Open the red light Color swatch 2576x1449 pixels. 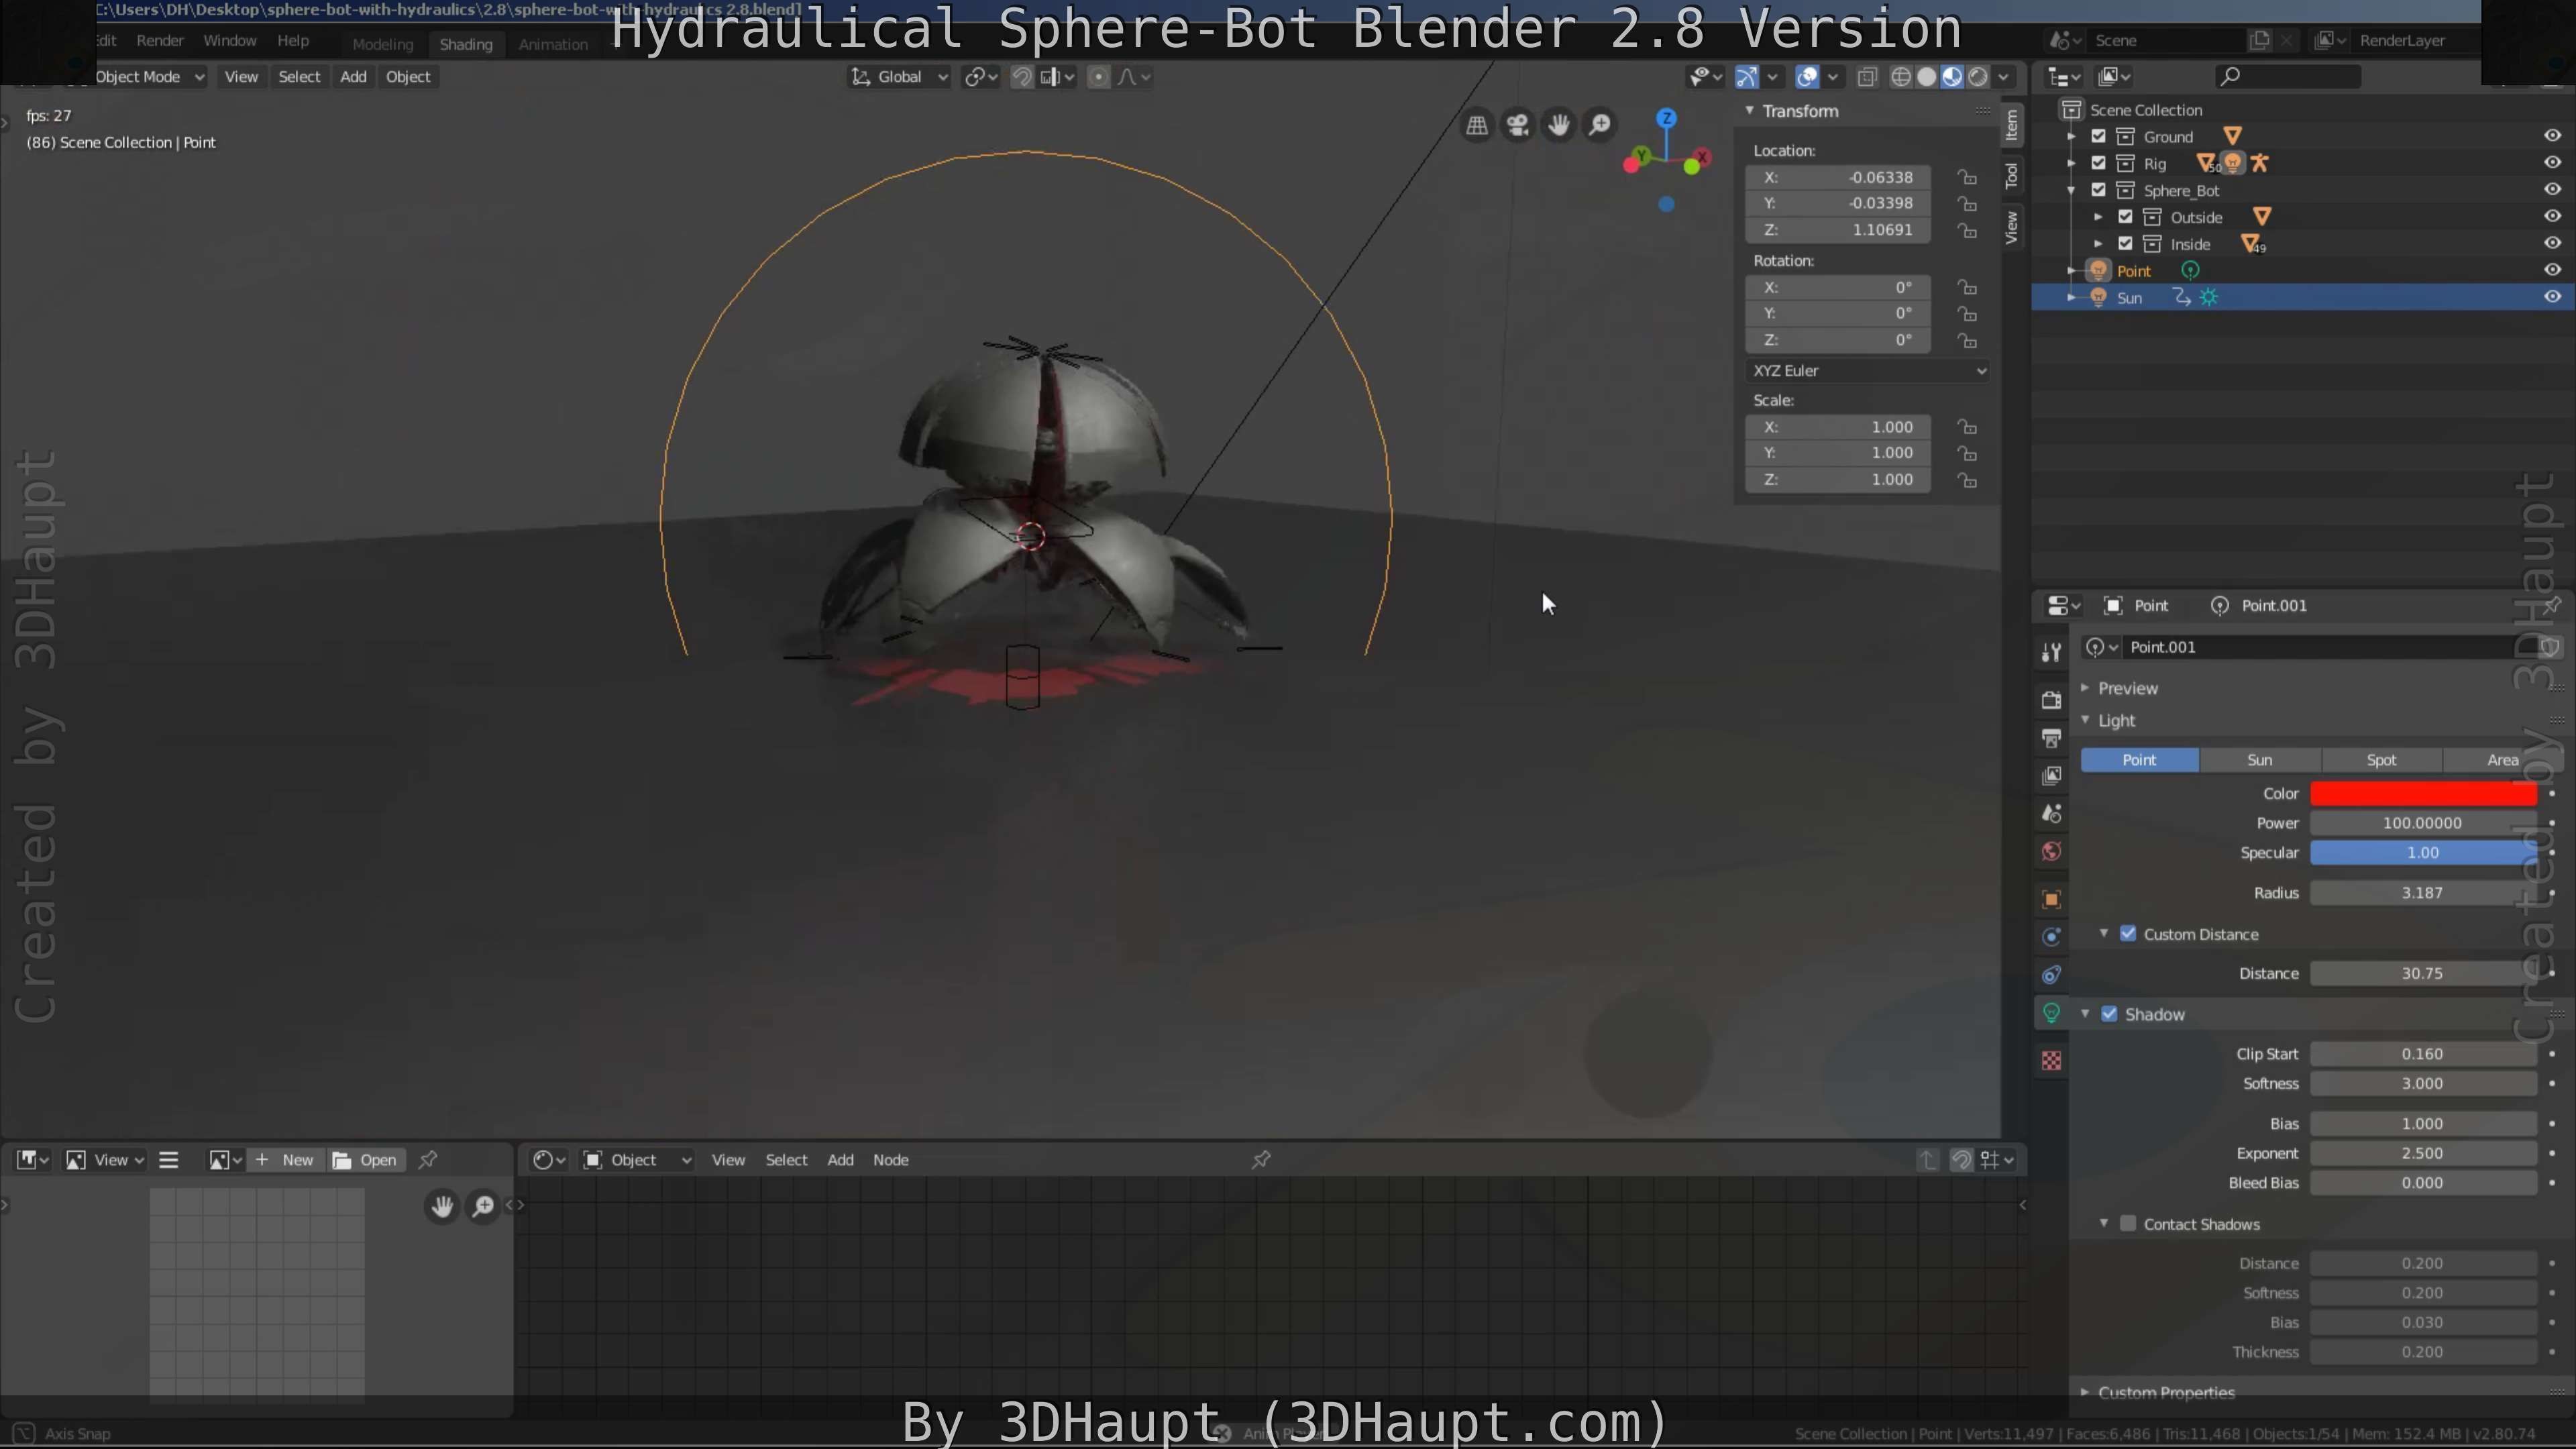(x=2423, y=794)
